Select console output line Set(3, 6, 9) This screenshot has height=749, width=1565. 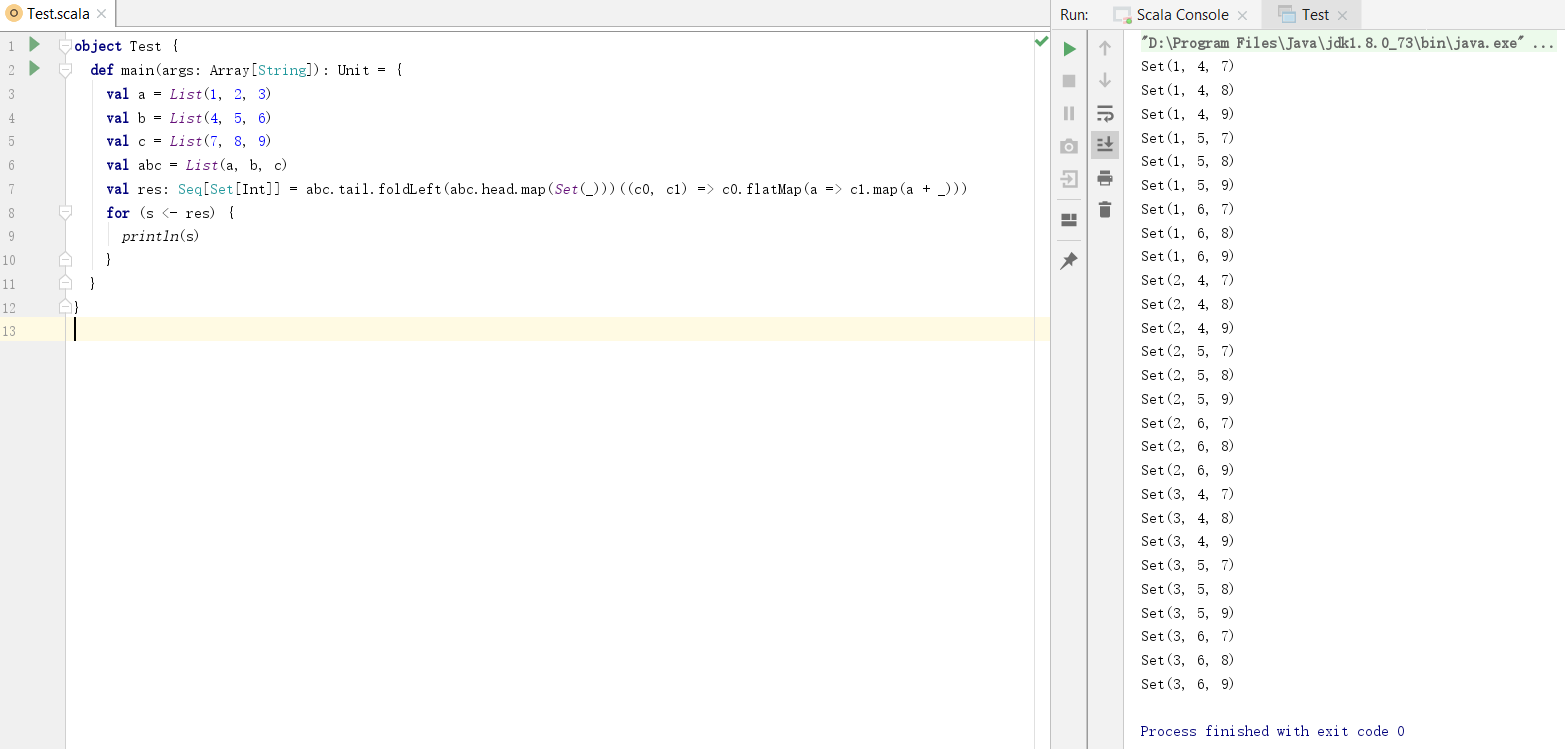point(1187,684)
